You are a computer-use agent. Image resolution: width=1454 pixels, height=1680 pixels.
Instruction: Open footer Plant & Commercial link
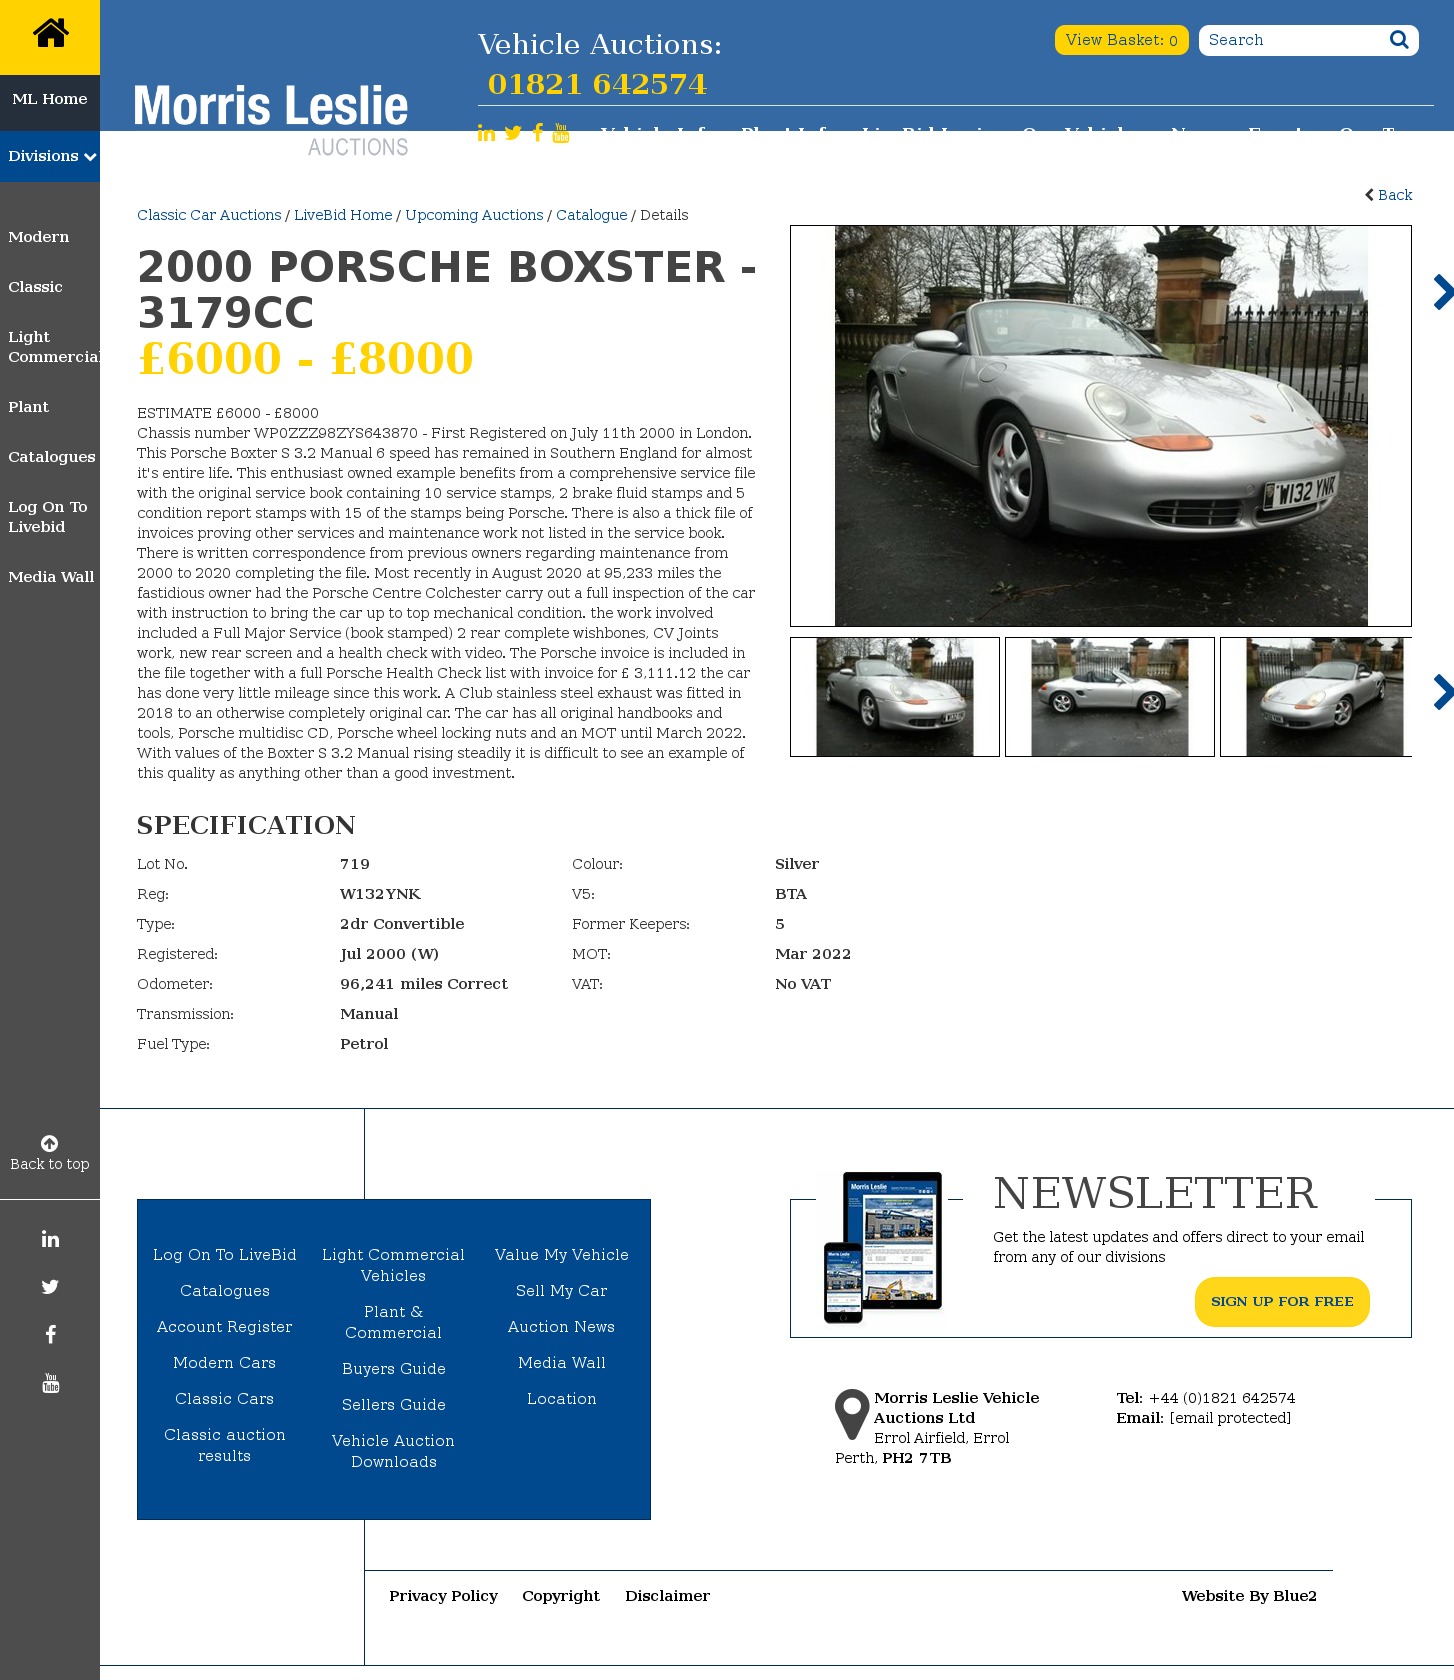pyautogui.click(x=394, y=1322)
